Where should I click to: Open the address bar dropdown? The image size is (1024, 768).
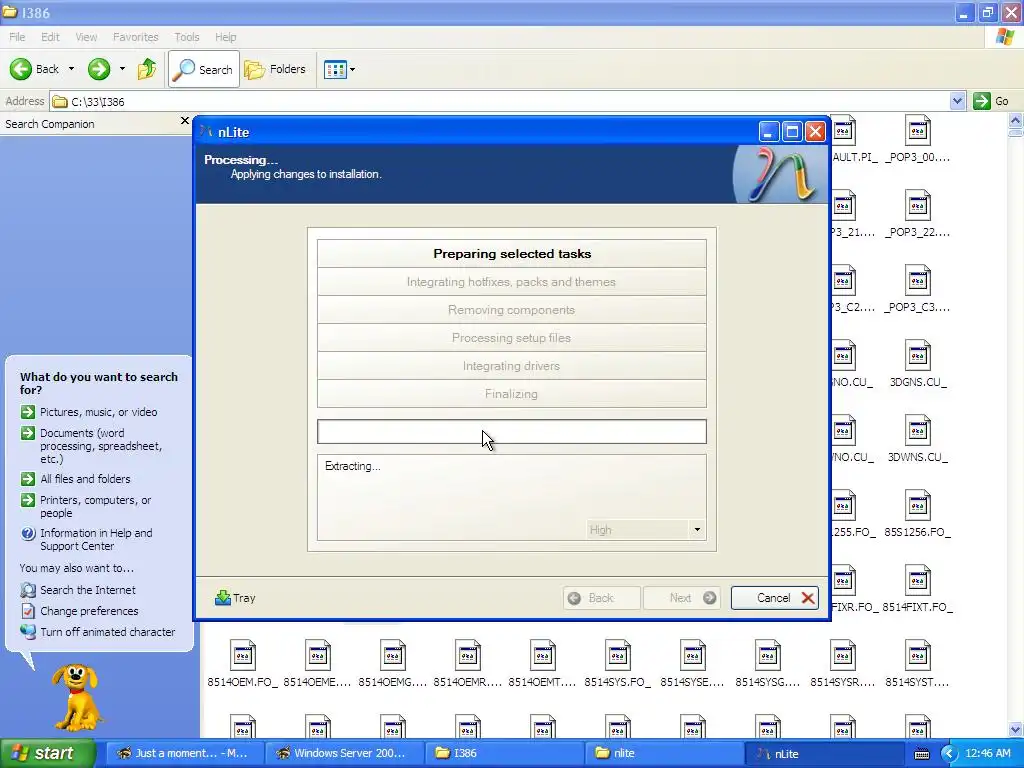[x=957, y=101]
